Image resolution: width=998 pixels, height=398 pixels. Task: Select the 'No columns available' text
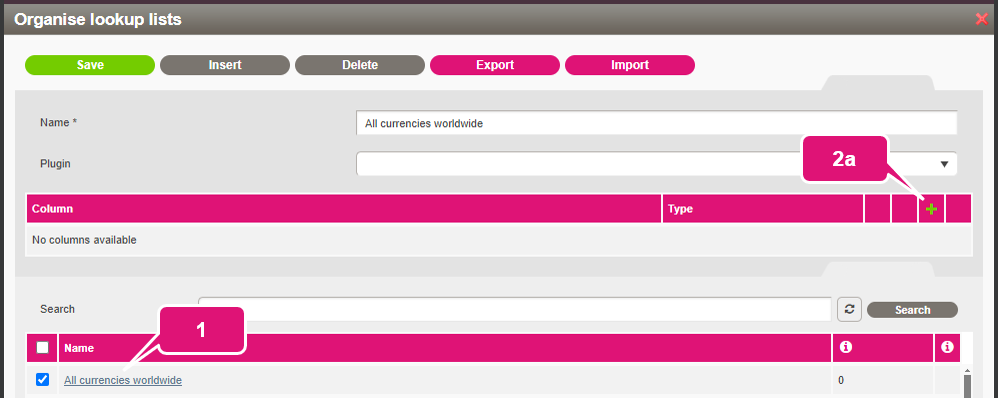point(84,240)
